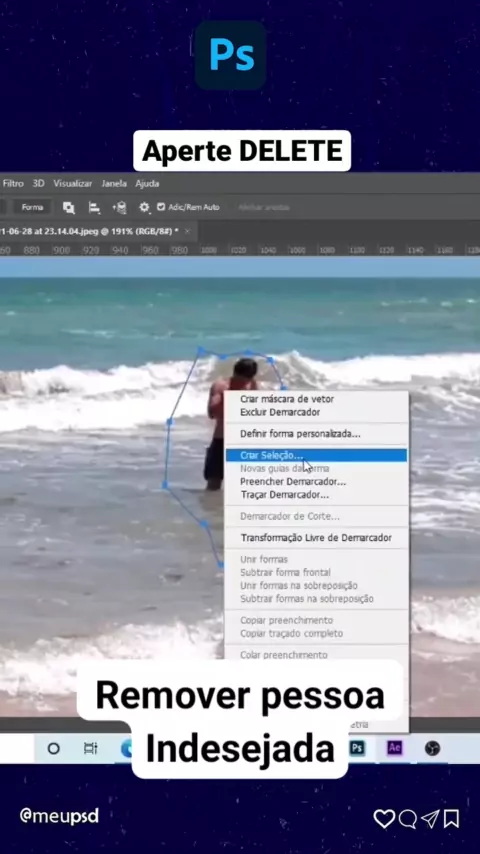Open the 3D menu
This screenshot has height=854, width=480.
point(38,184)
